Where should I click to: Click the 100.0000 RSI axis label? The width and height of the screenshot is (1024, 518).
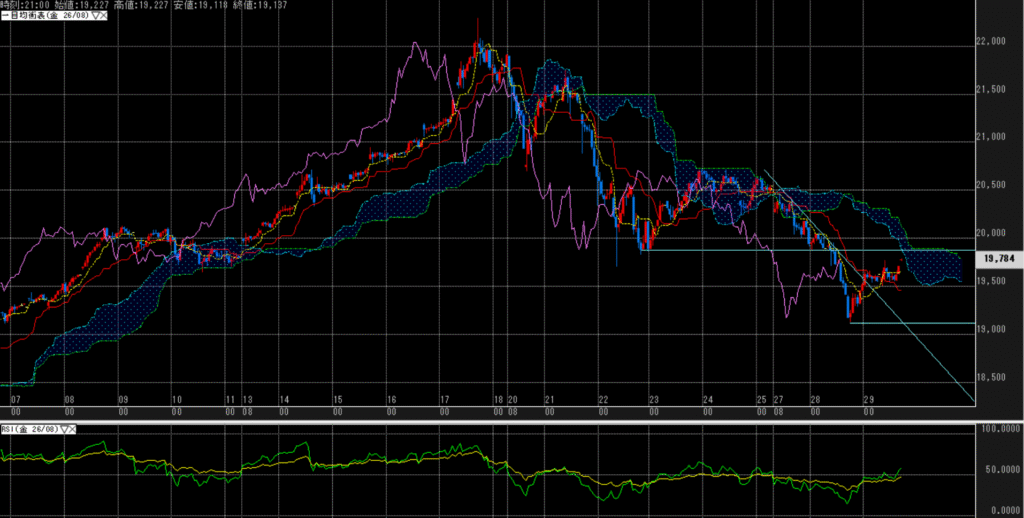tap(998, 429)
